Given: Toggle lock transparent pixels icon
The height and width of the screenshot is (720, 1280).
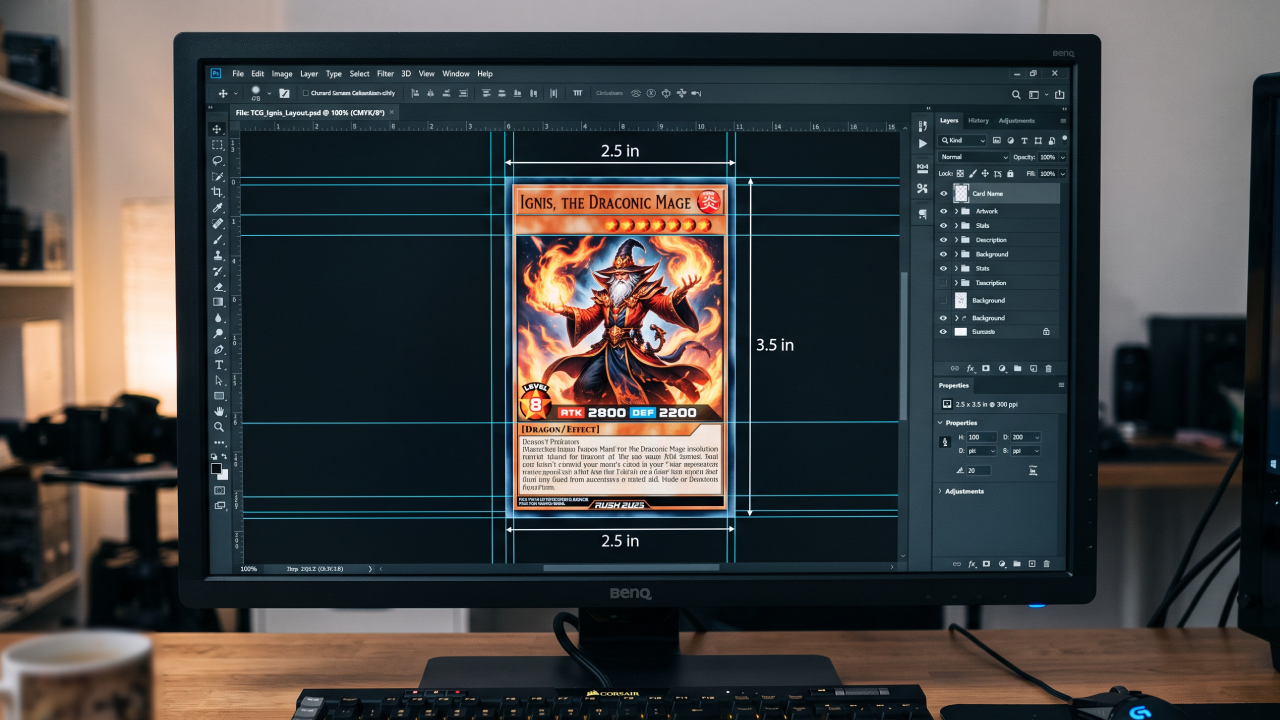Looking at the screenshot, I should click(x=960, y=174).
